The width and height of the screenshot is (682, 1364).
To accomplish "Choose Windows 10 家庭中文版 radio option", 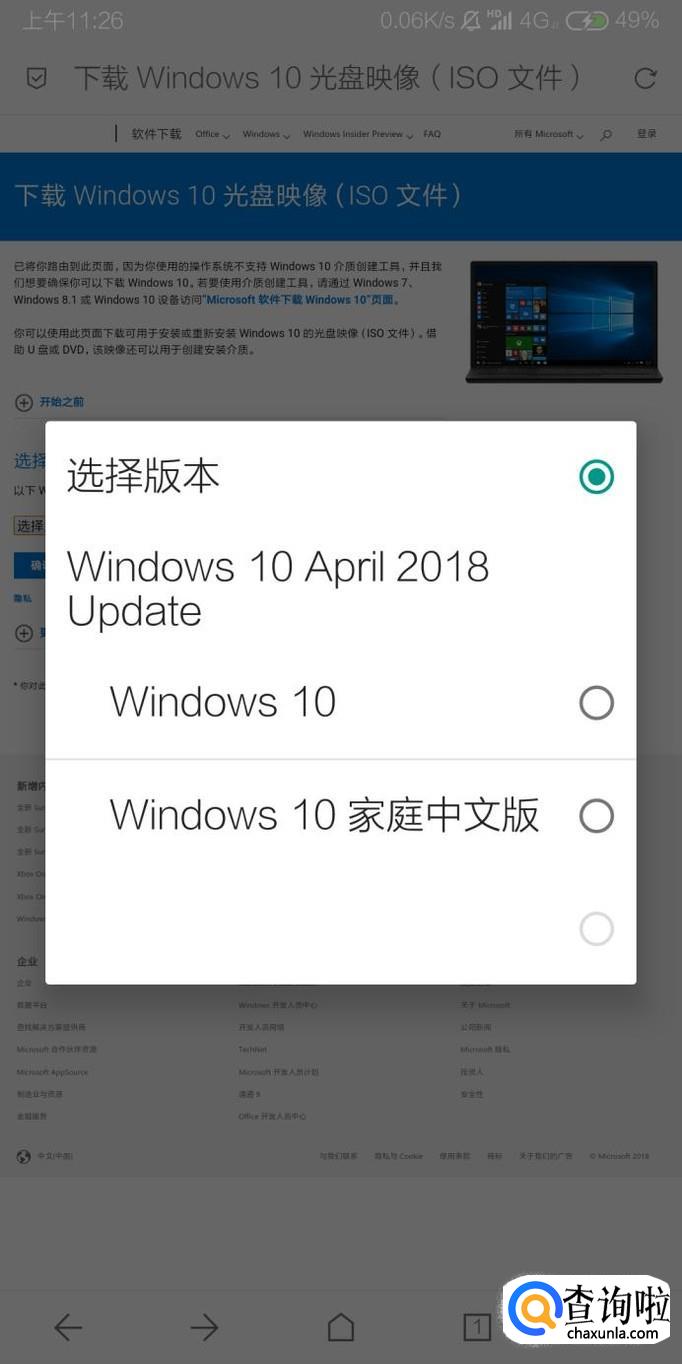I will [x=597, y=816].
